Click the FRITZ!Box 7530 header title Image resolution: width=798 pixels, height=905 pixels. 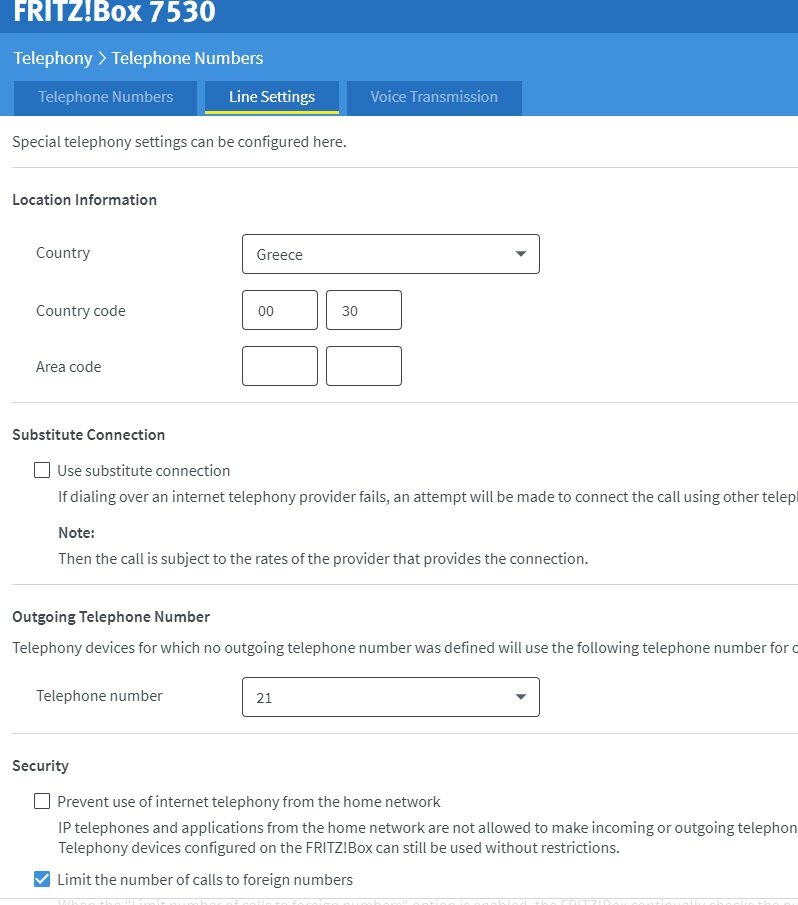coord(114,12)
